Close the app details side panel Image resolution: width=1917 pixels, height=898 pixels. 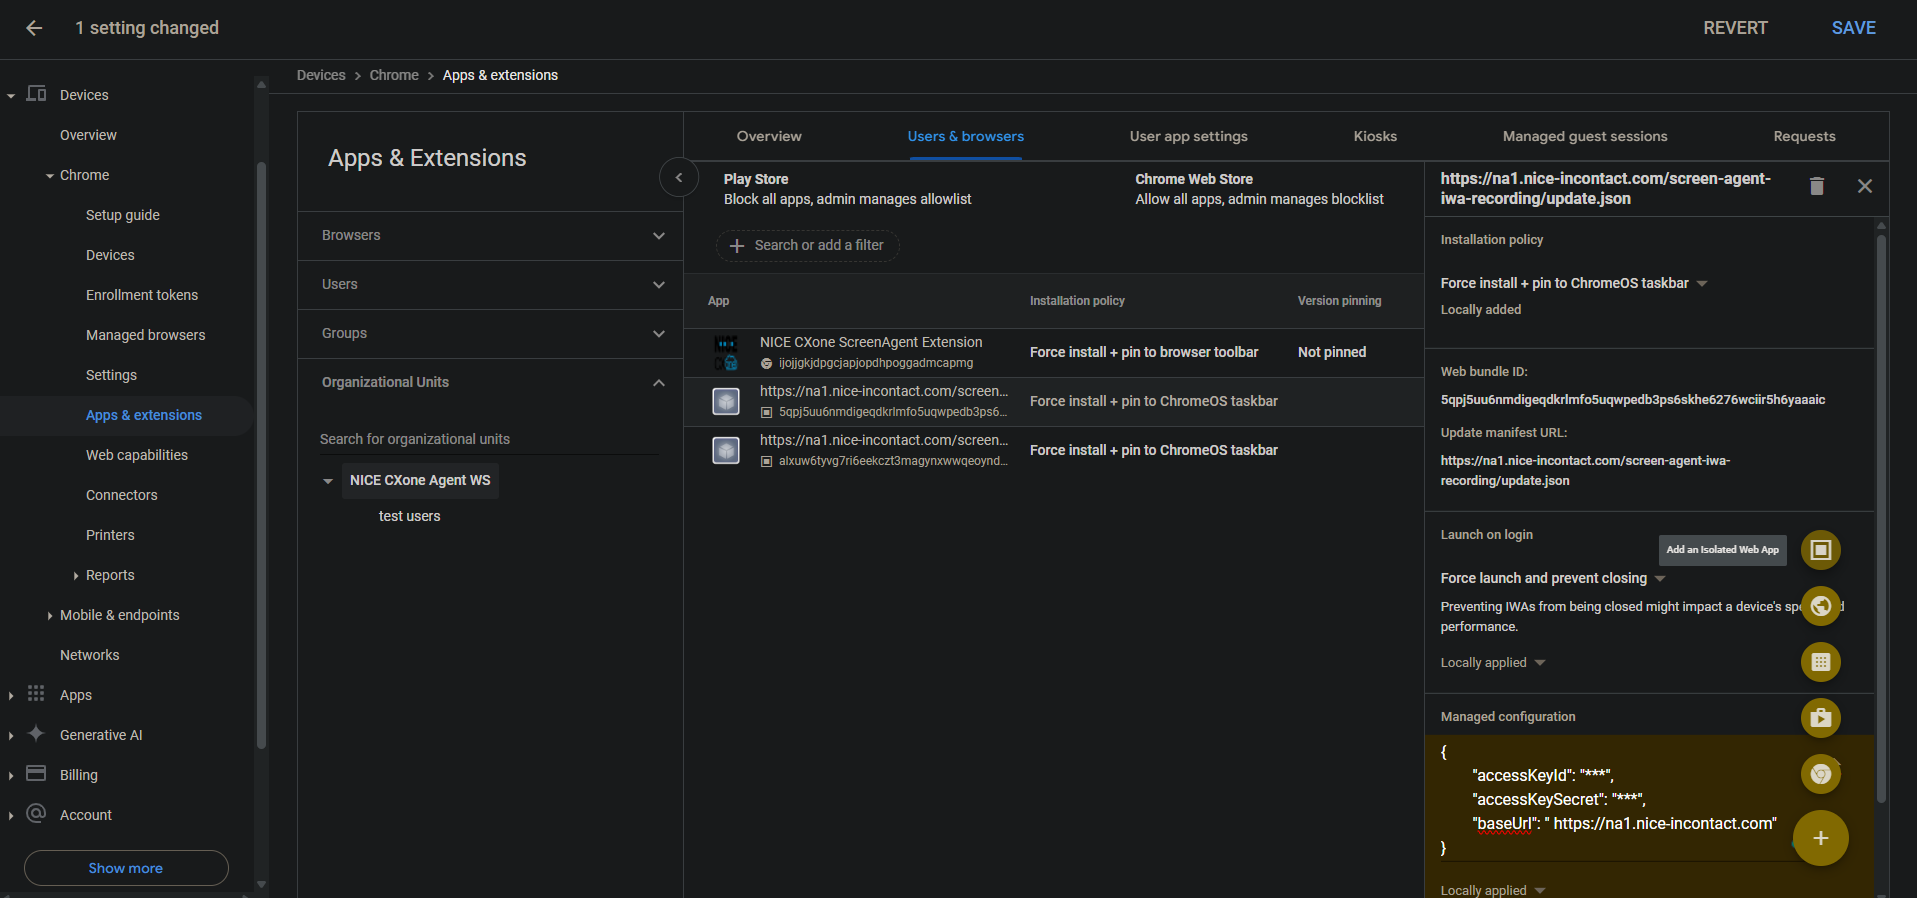coord(1864,187)
